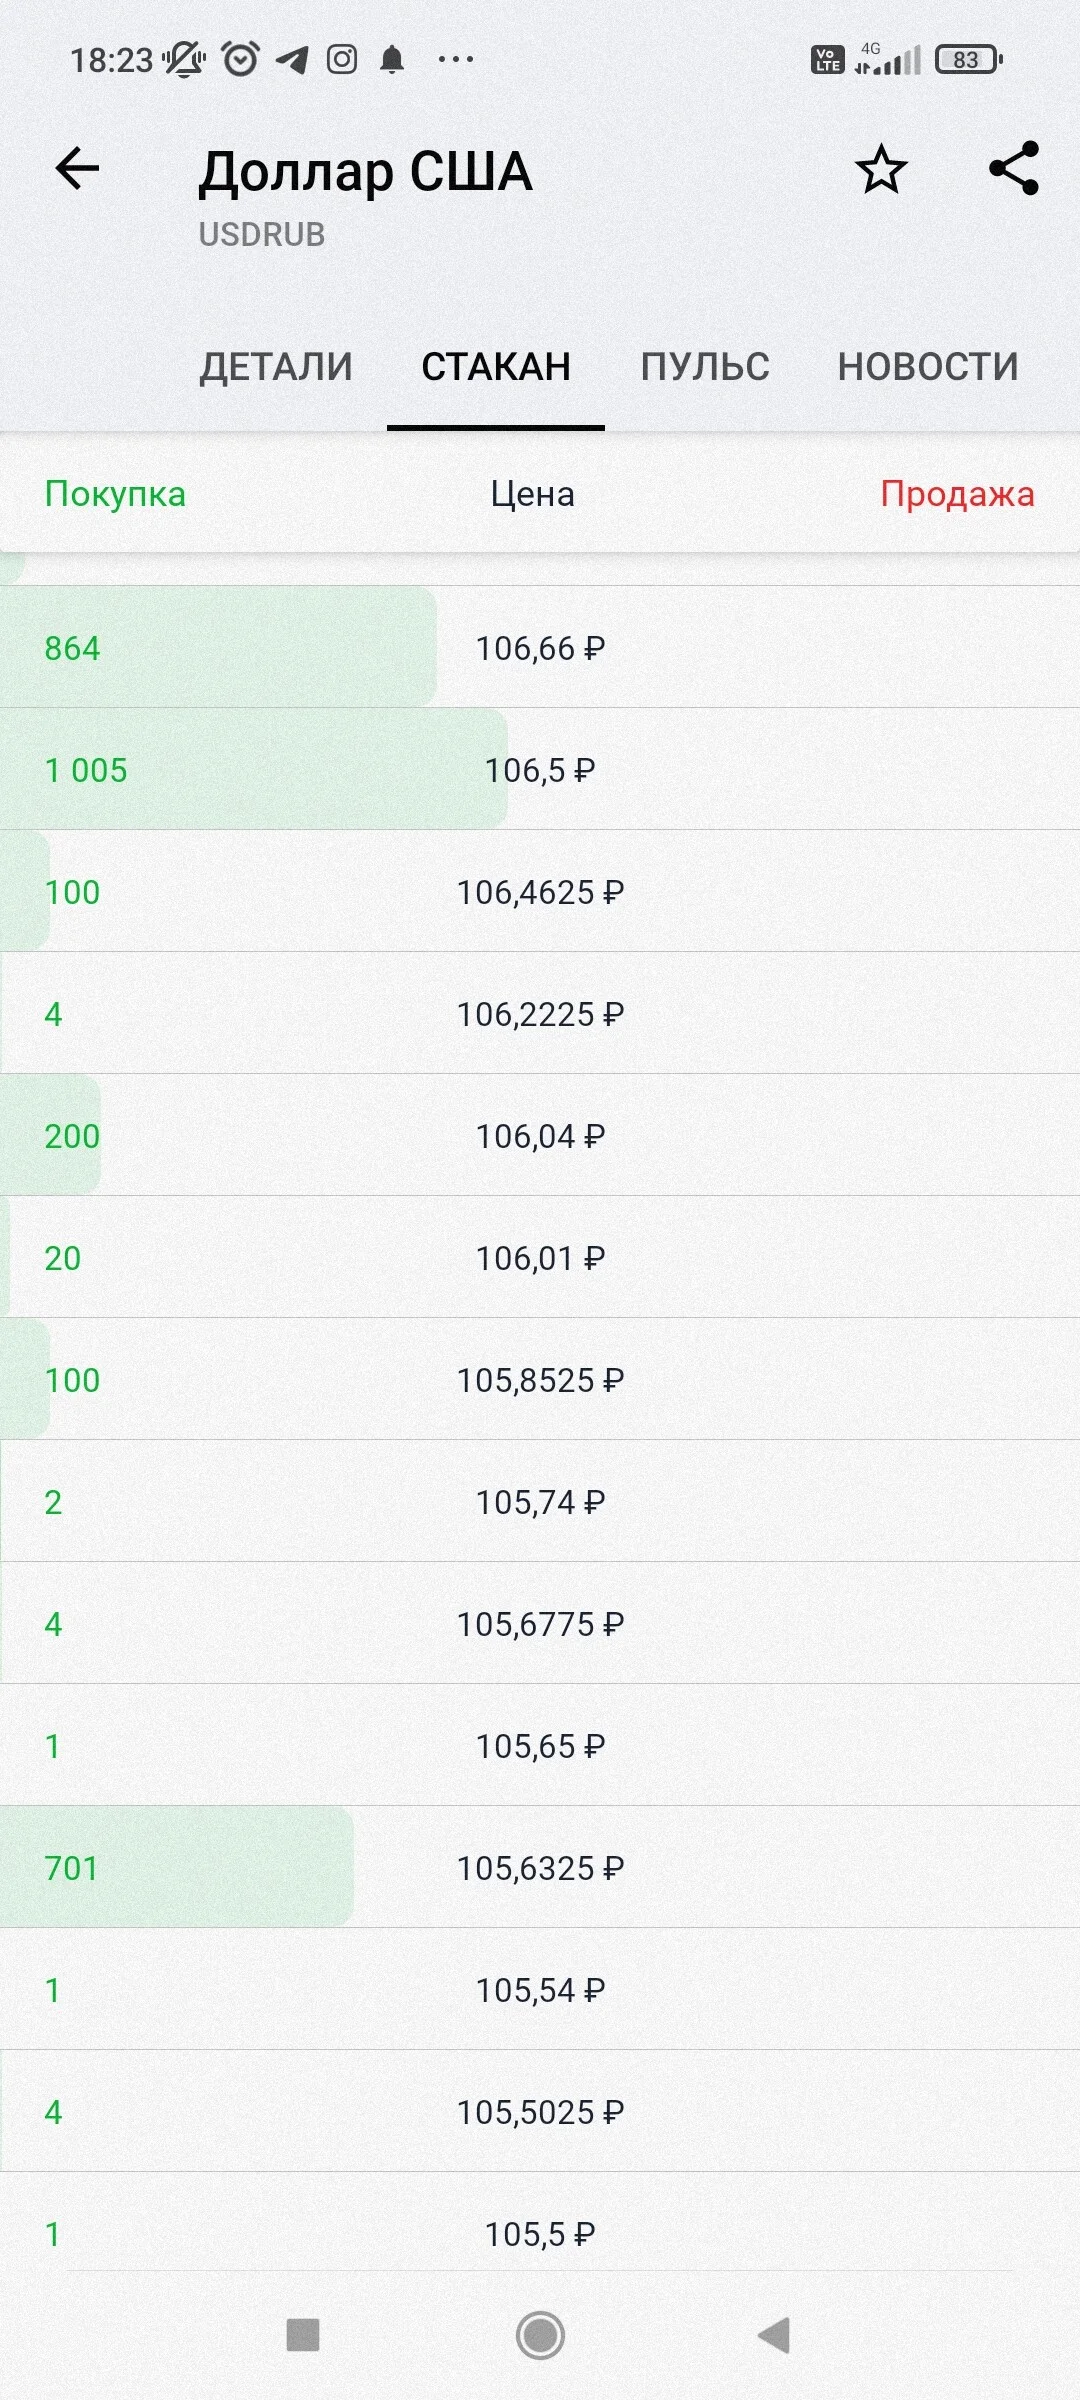Choose the 106,4625 ₽ price level
Screen dimensions: 1080x2400
coord(540,891)
